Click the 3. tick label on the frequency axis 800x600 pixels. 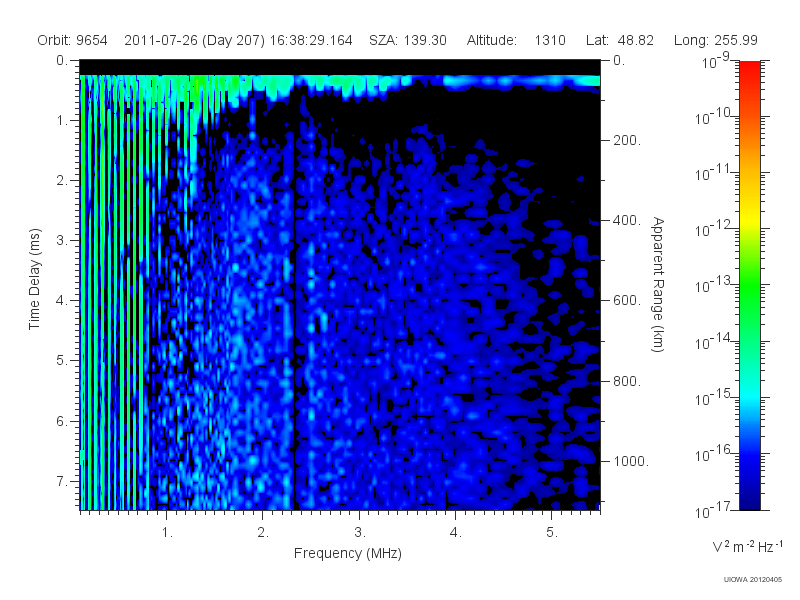click(360, 533)
